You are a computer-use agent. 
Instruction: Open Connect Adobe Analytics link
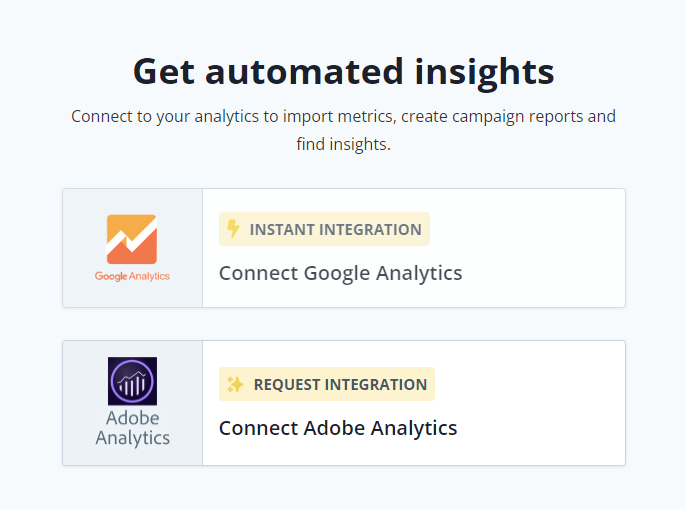point(338,428)
